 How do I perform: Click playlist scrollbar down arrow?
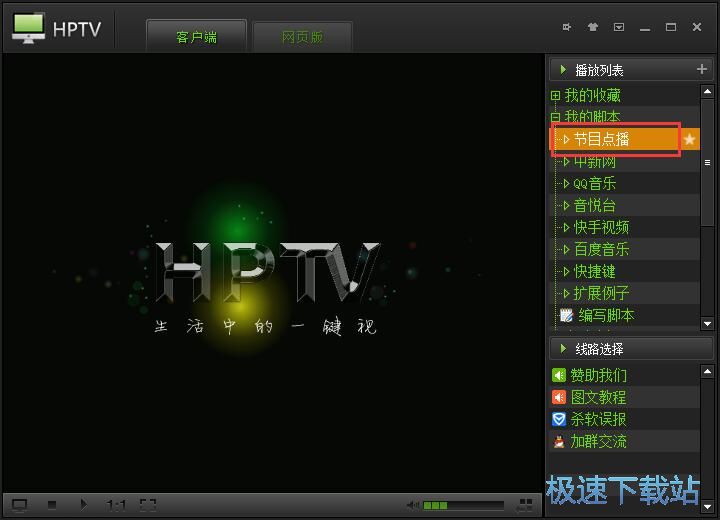(x=708, y=323)
